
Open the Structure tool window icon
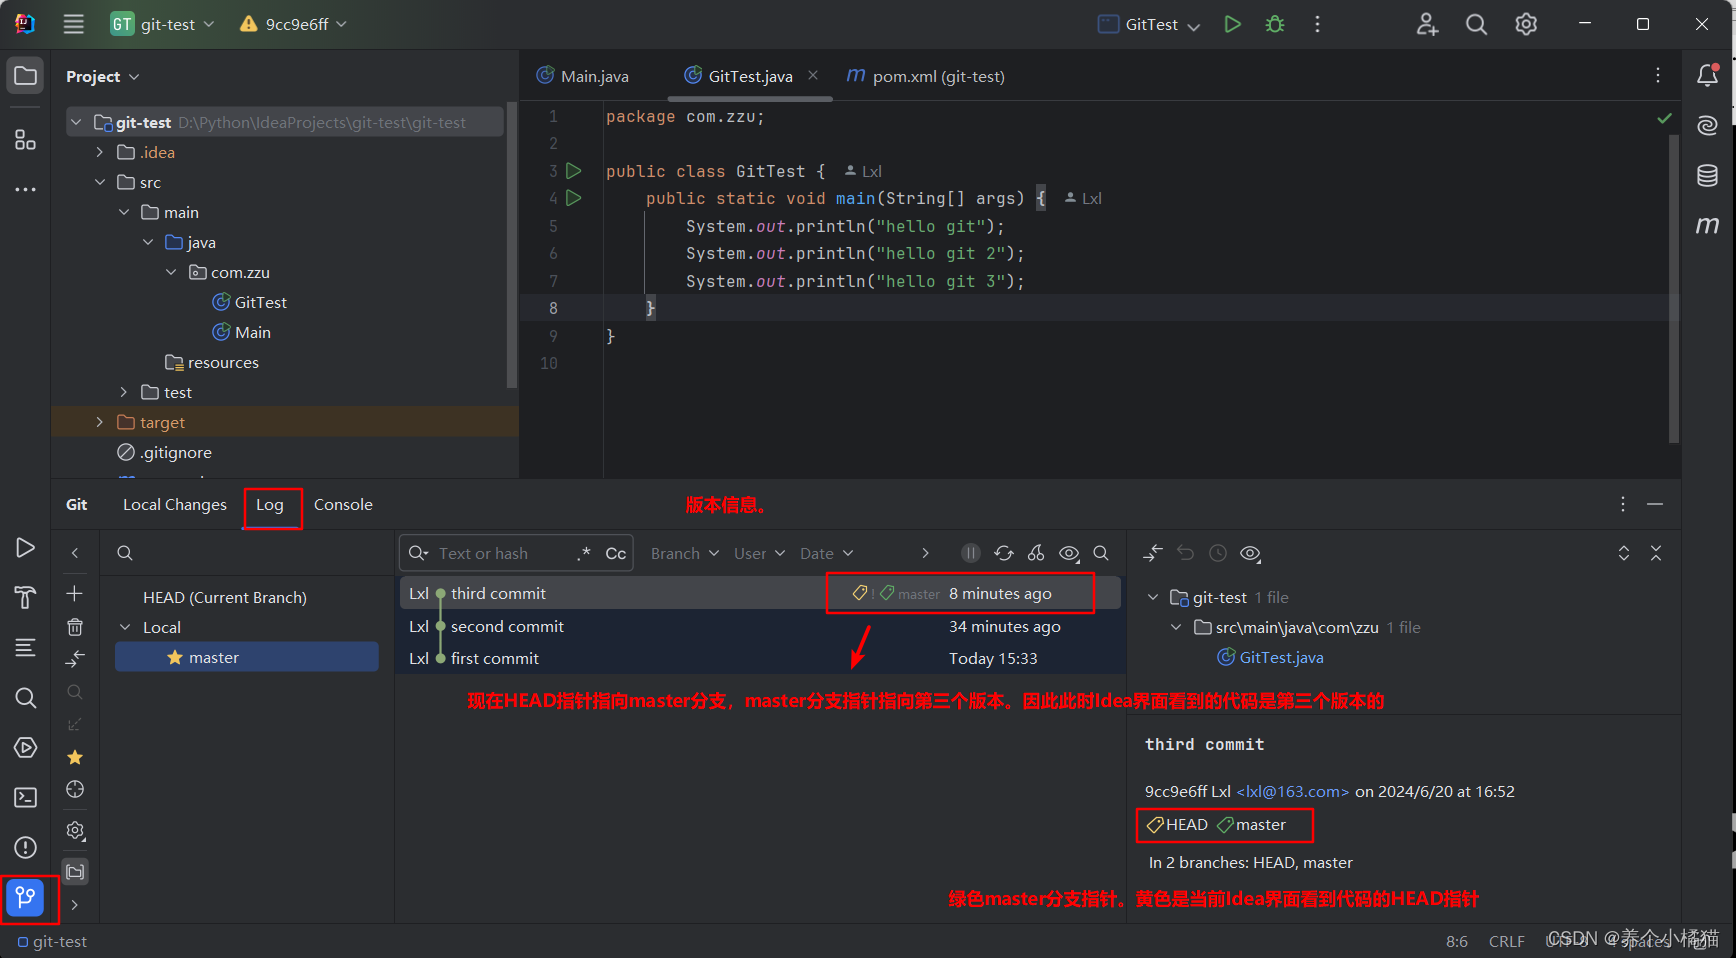(25, 140)
